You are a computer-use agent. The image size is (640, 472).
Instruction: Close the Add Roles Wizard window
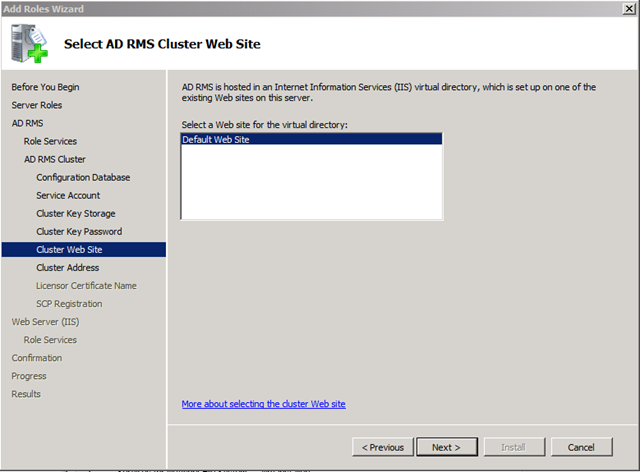(x=629, y=9)
